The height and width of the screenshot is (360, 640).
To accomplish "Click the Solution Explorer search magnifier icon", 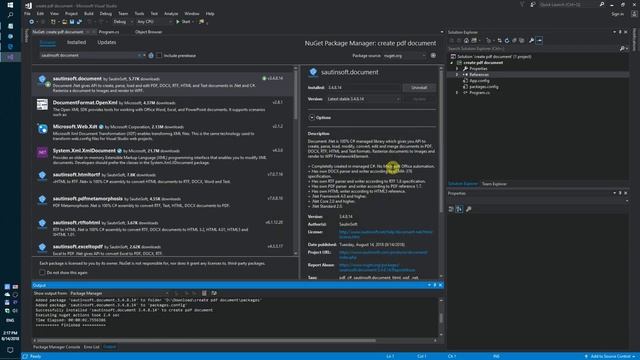I will [622, 49].
